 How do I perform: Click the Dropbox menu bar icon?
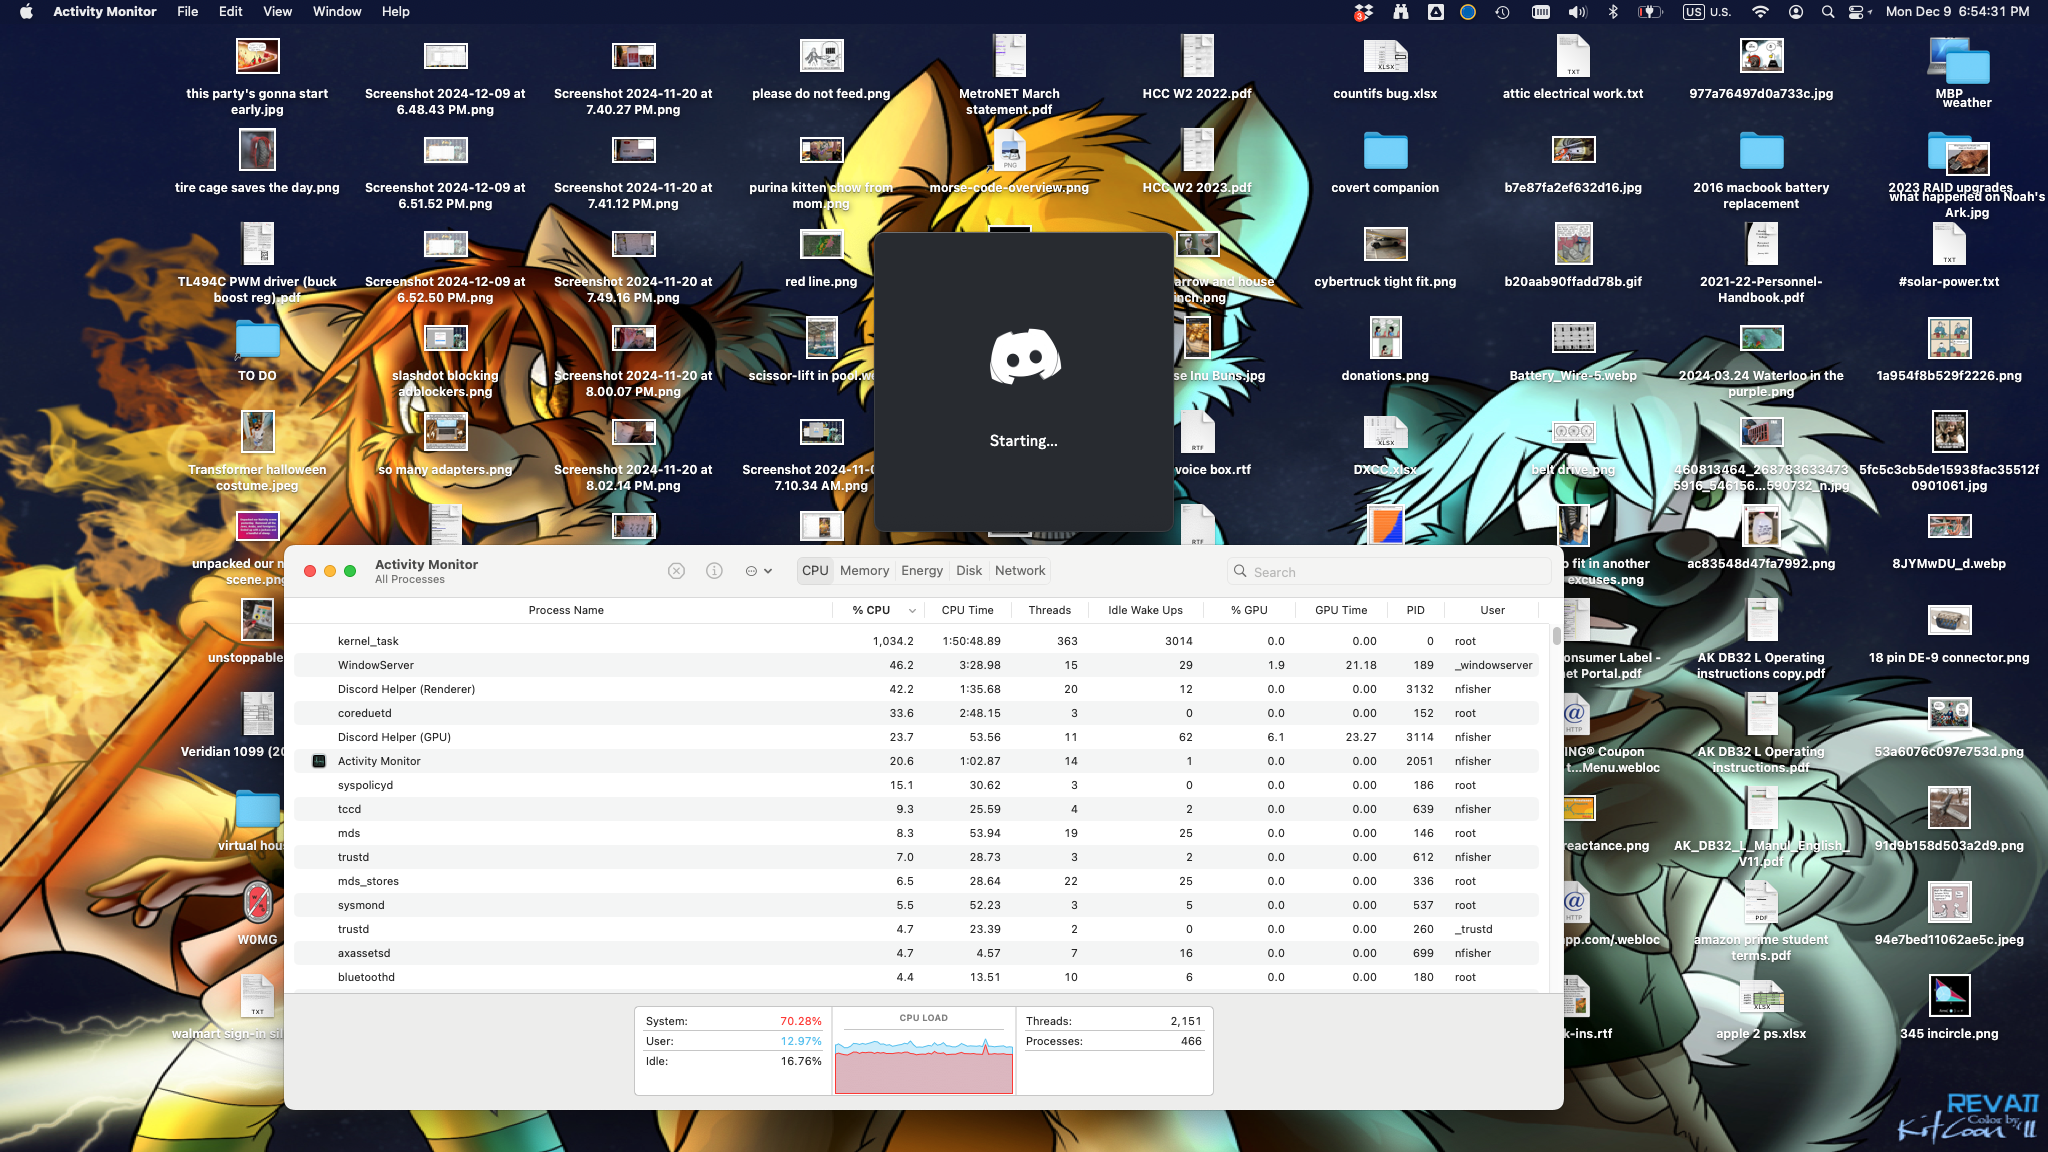pyautogui.click(x=1363, y=12)
